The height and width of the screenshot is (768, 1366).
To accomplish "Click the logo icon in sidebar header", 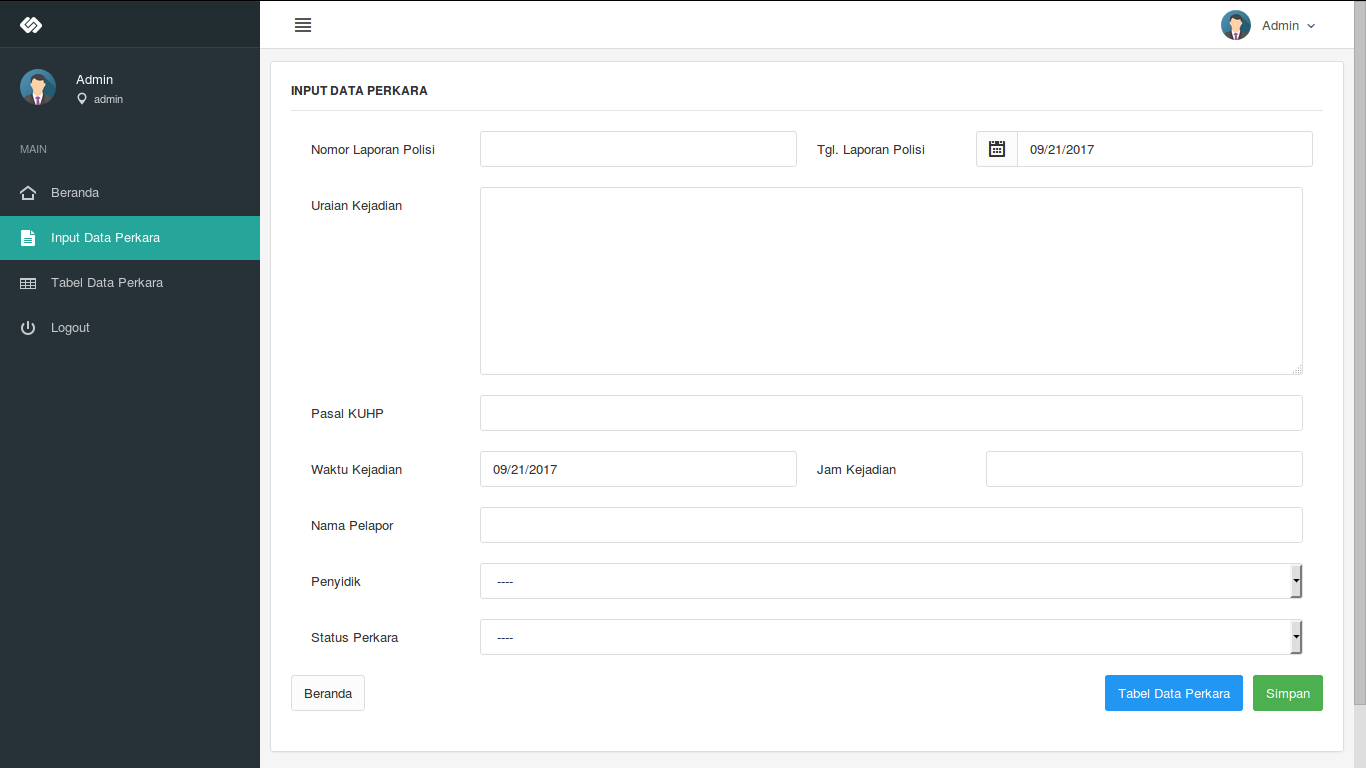I will [x=31, y=25].
